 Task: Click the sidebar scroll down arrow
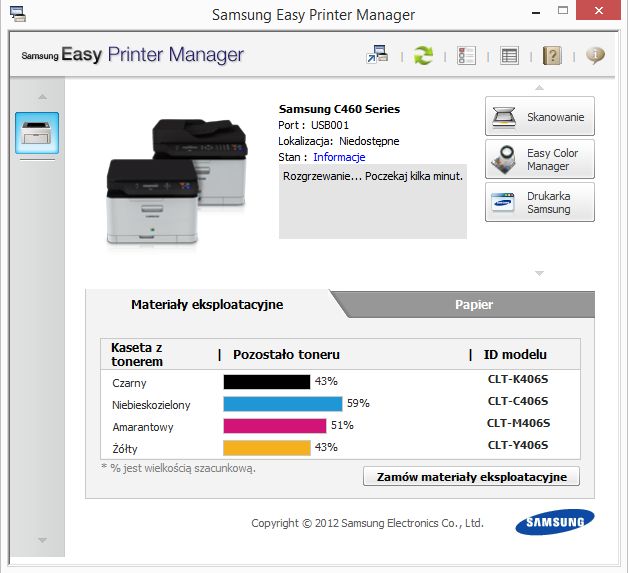coord(42,540)
